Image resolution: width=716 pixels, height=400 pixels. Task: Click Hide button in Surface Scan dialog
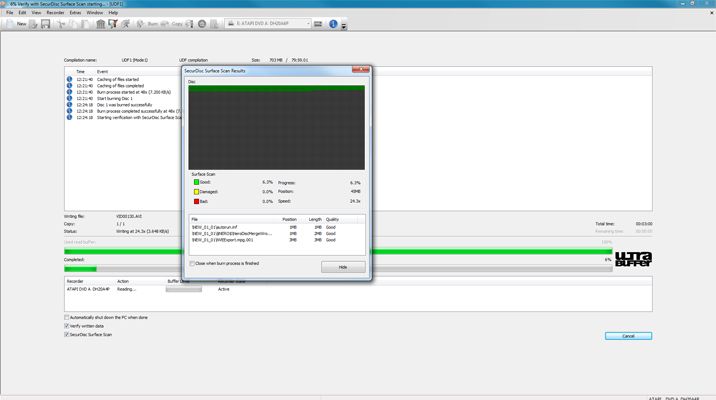tap(343, 267)
